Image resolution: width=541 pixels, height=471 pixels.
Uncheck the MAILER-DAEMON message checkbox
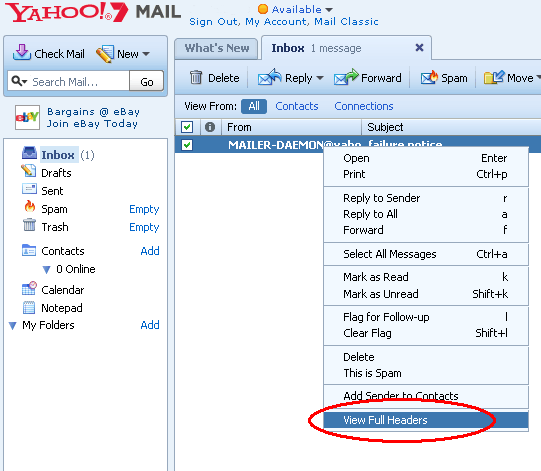coord(187,145)
